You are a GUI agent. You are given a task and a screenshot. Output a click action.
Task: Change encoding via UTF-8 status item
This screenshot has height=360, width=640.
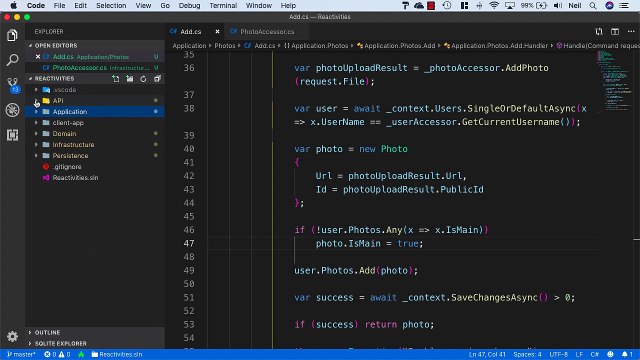pyautogui.click(x=558, y=354)
